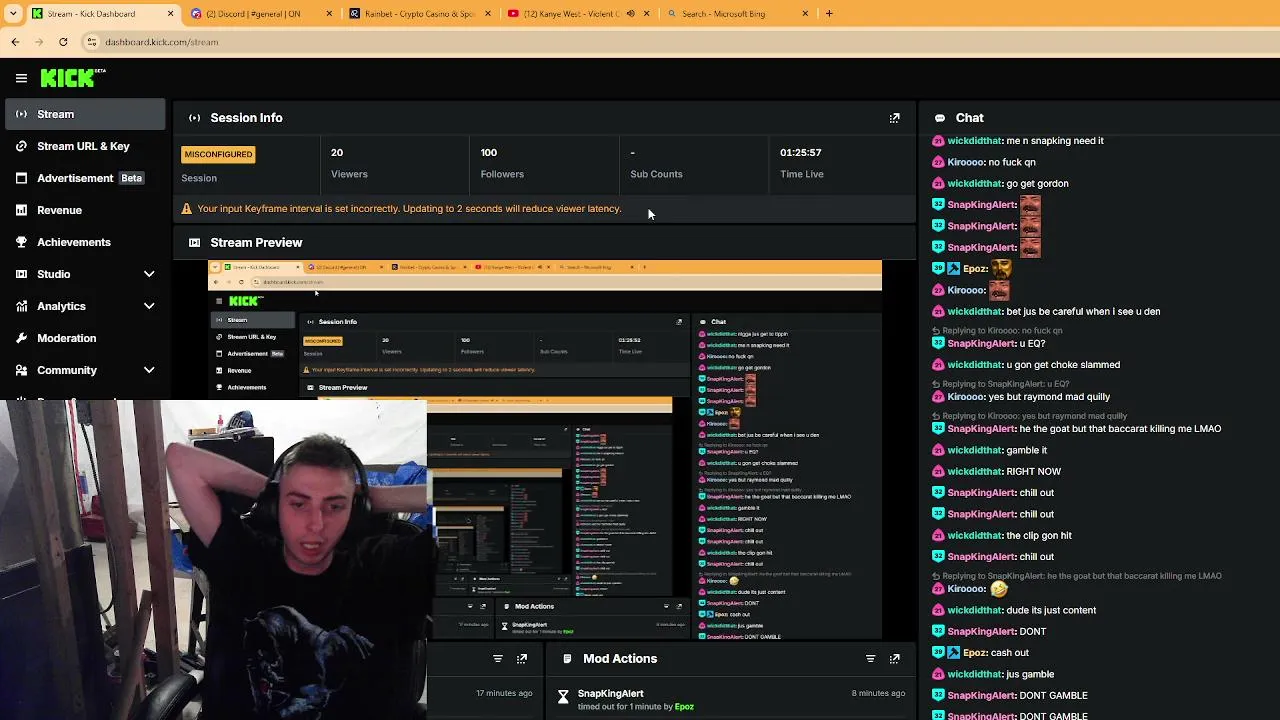The width and height of the screenshot is (1280, 720).
Task: Pop out the panel showing '17 minutes ago'
Action: click(x=522, y=659)
